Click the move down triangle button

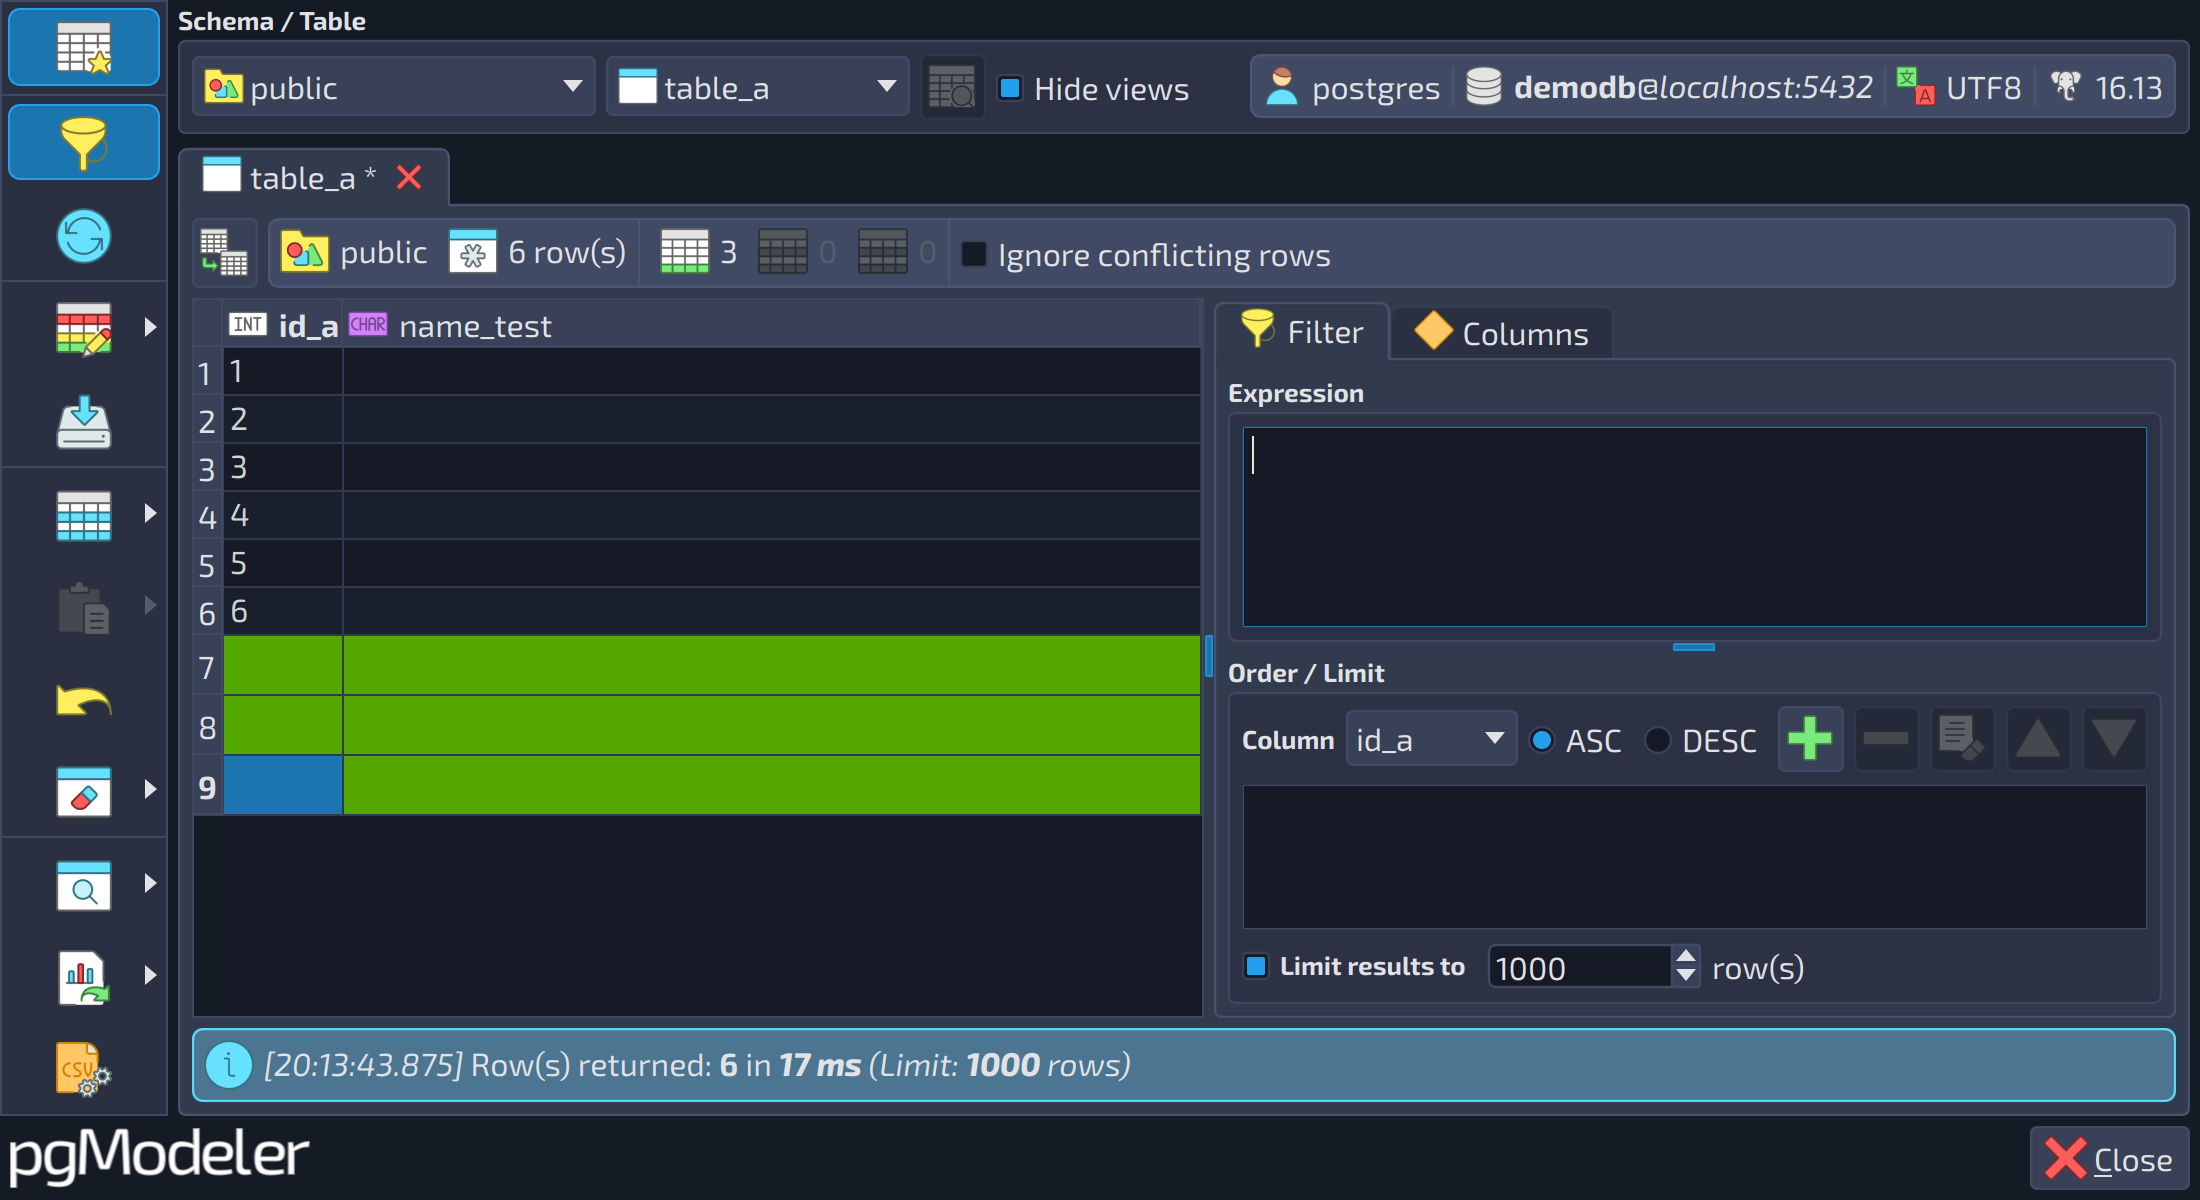[2114, 739]
